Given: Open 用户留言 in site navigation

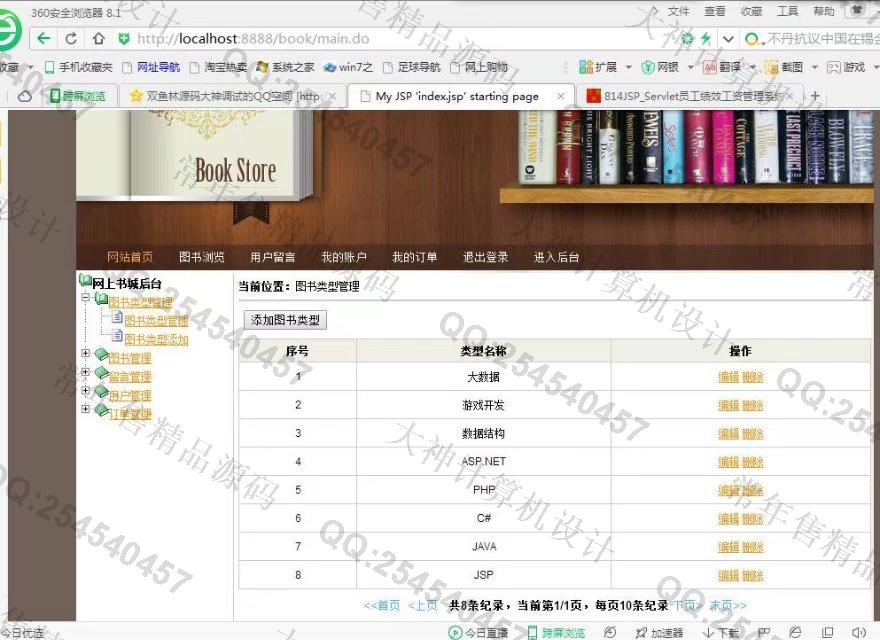Looking at the screenshot, I should click(x=273, y=257).
